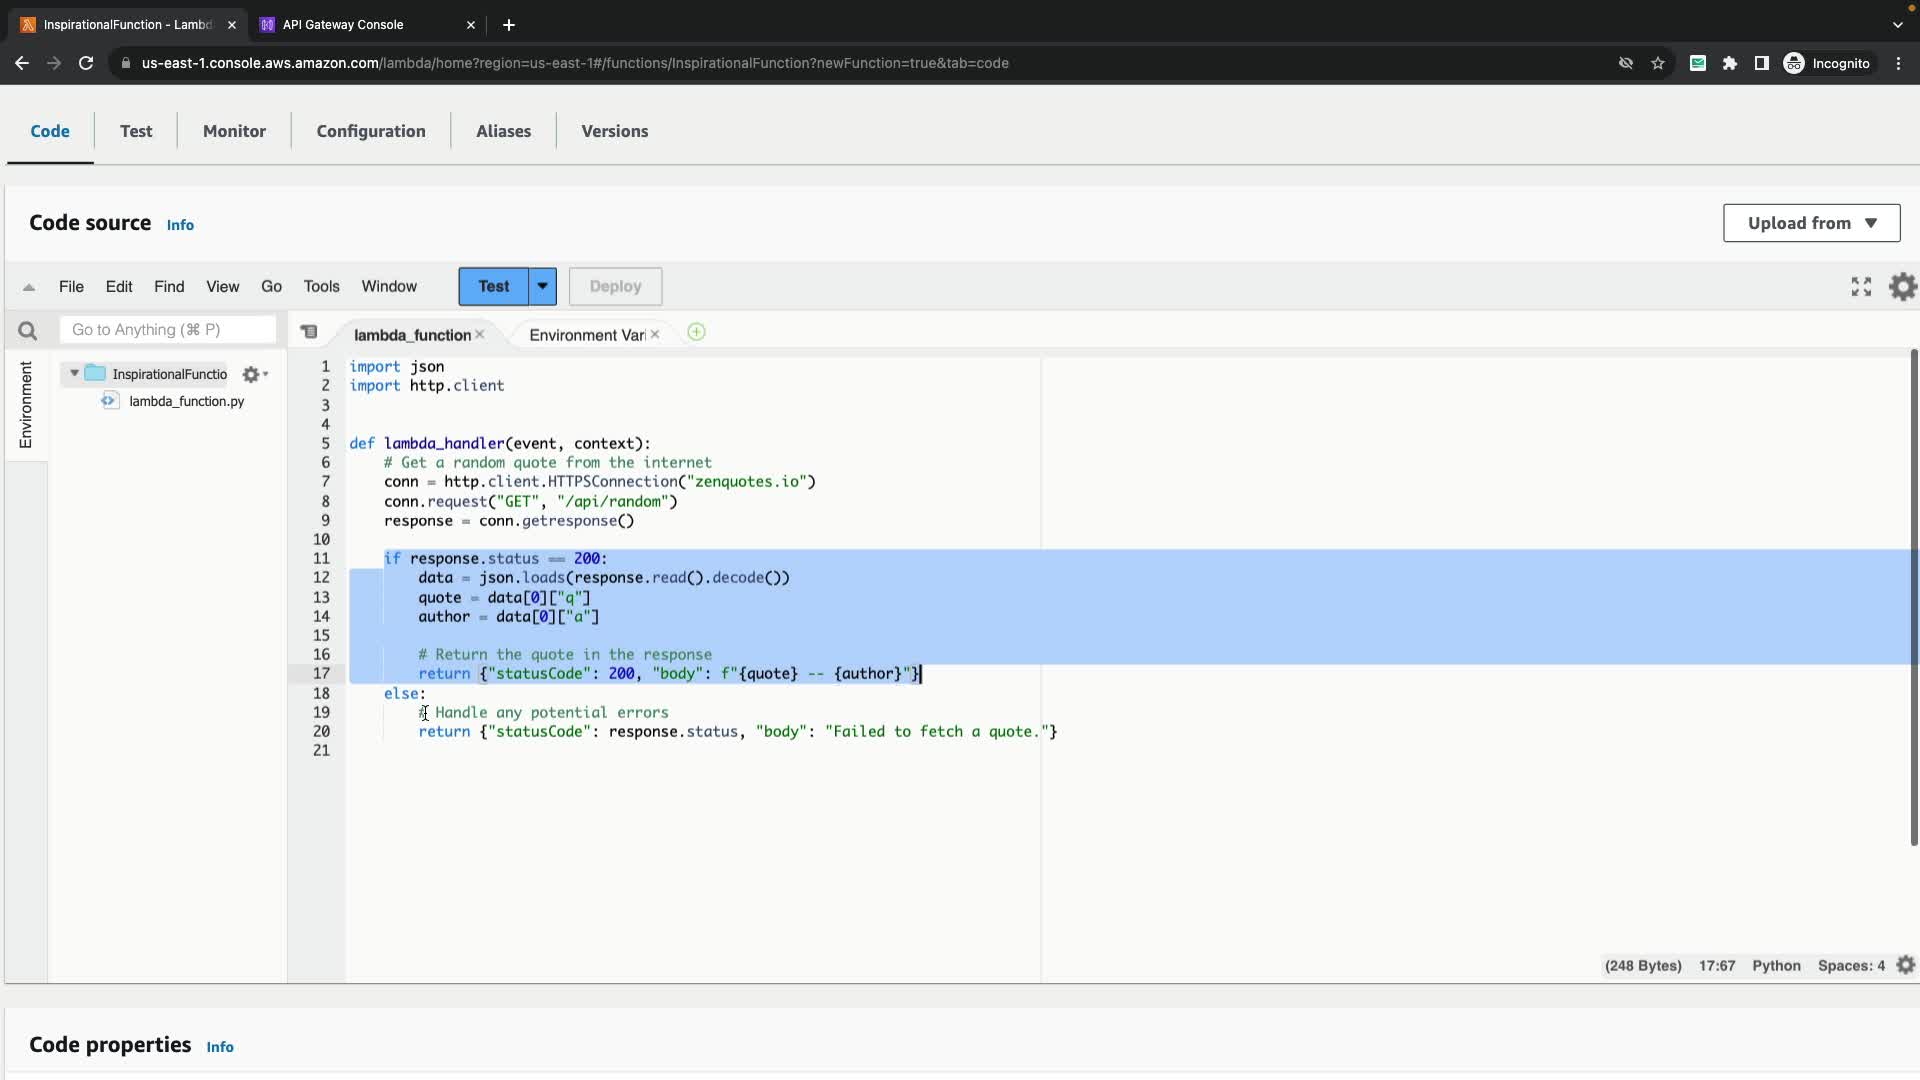The height and width of the screenshot is (1080, 1920).
Task: Open the Tools menu
Action: (321, 286)
